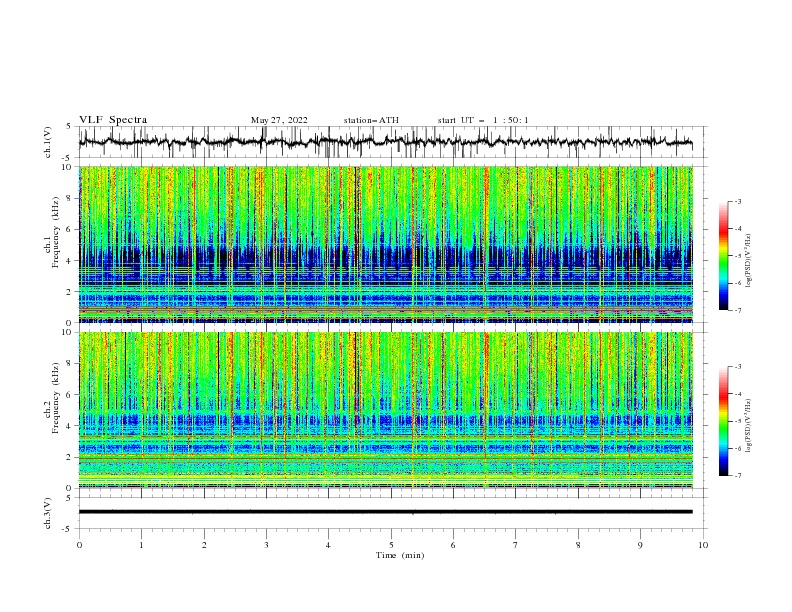Click the ch.3 flat voltage trace
The width and height of the screenshot is (792, 612).
point(385,512)
